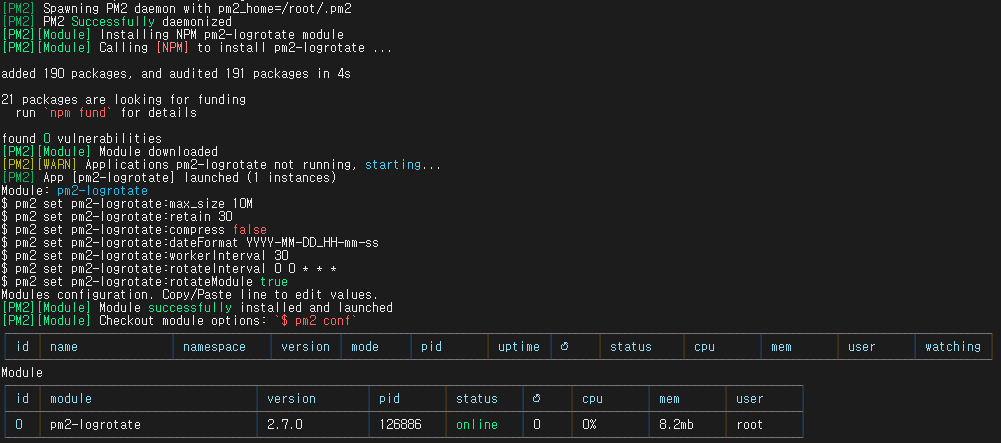
Task: Click the 'added 190 packages' line
Action: [176, 74]
